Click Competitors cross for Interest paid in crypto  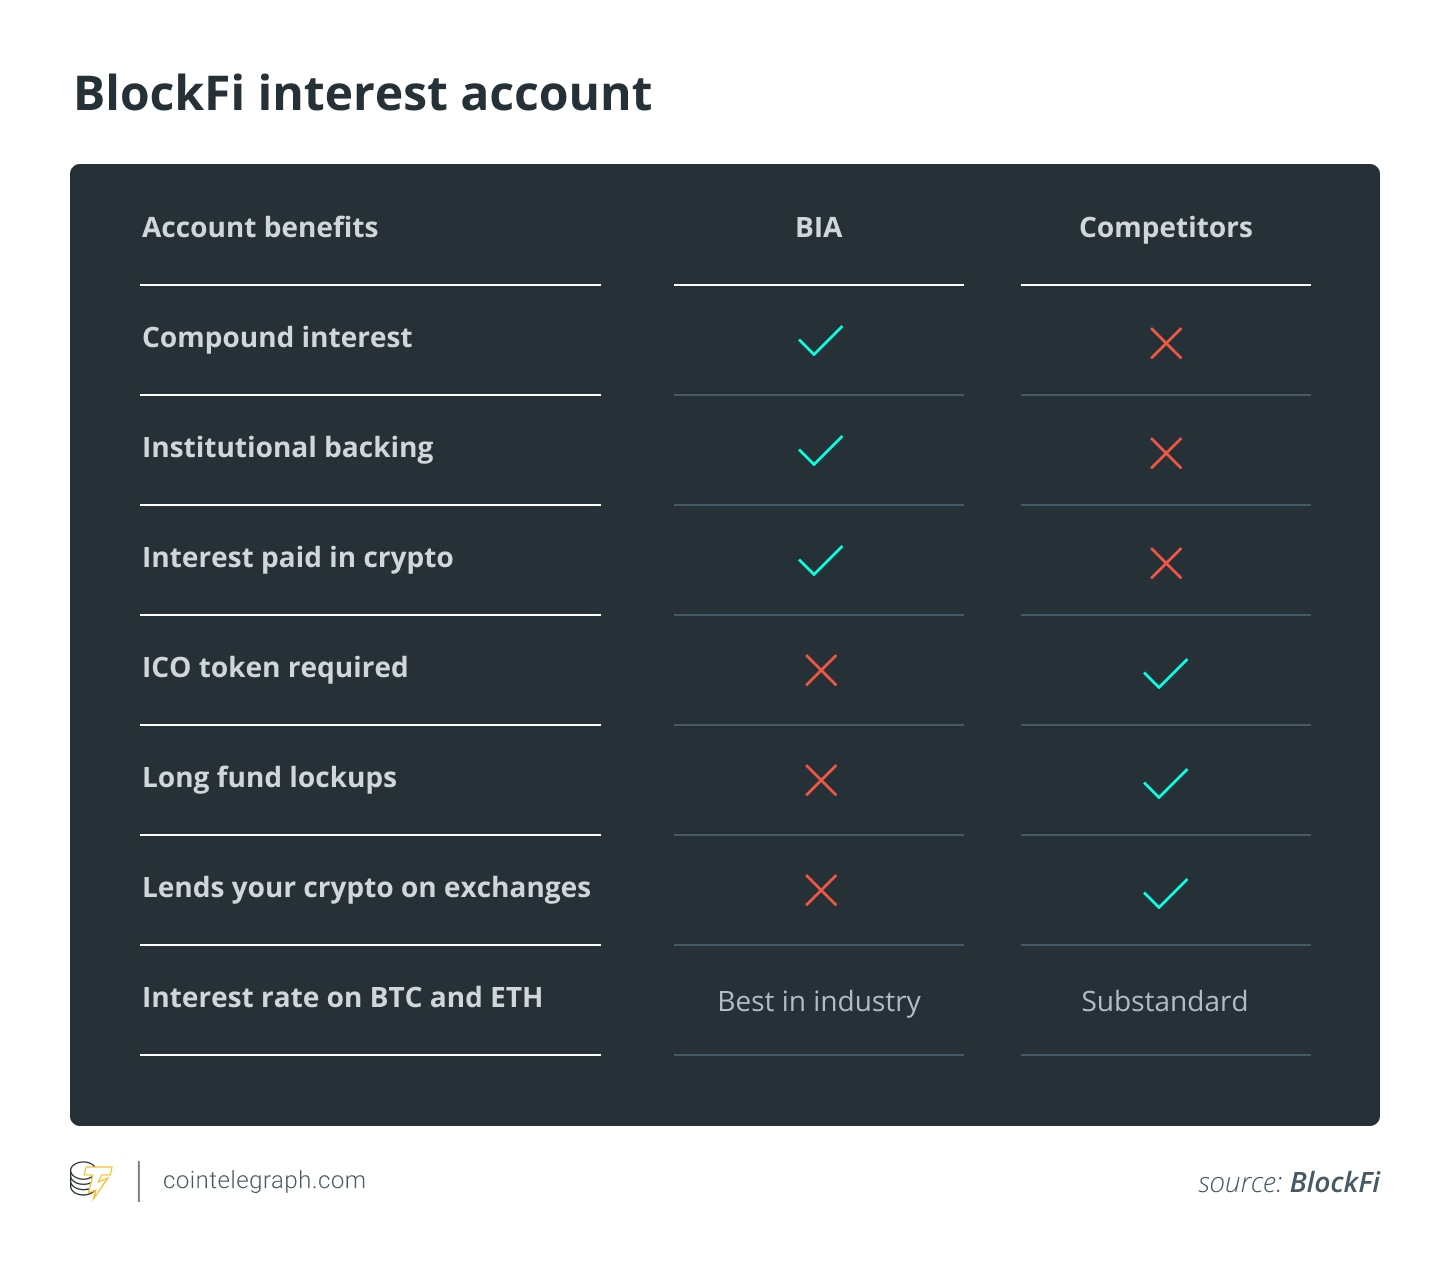[x=1166, y=563]
